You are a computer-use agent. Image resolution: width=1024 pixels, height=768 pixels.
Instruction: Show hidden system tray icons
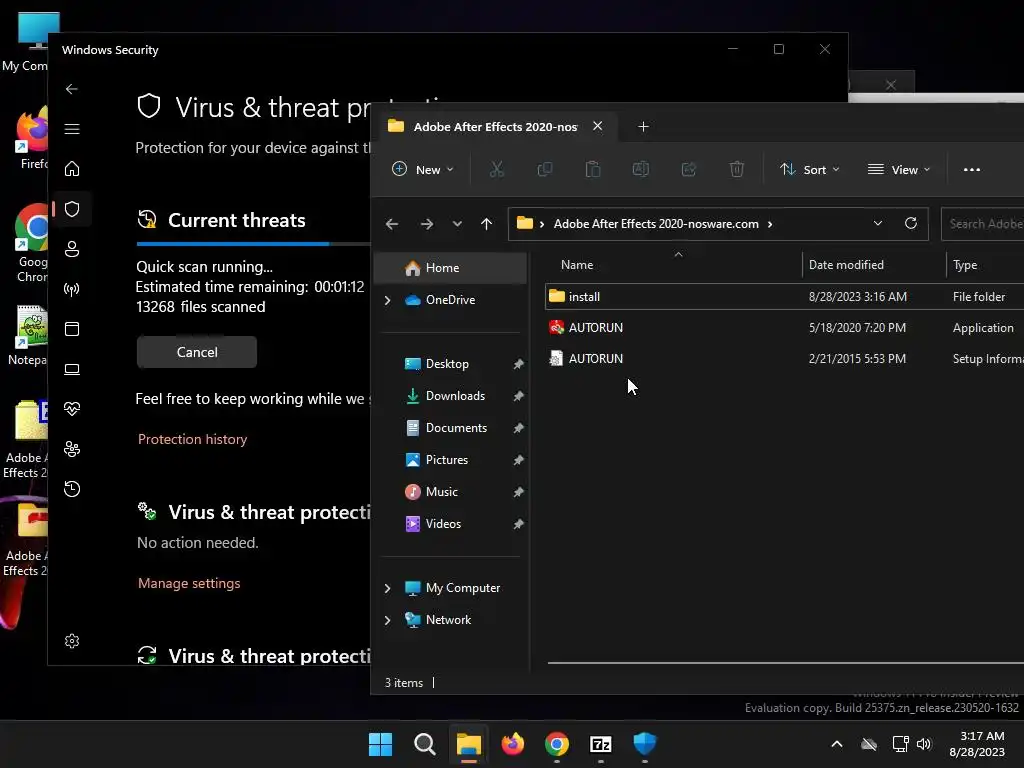pos(837,744)
